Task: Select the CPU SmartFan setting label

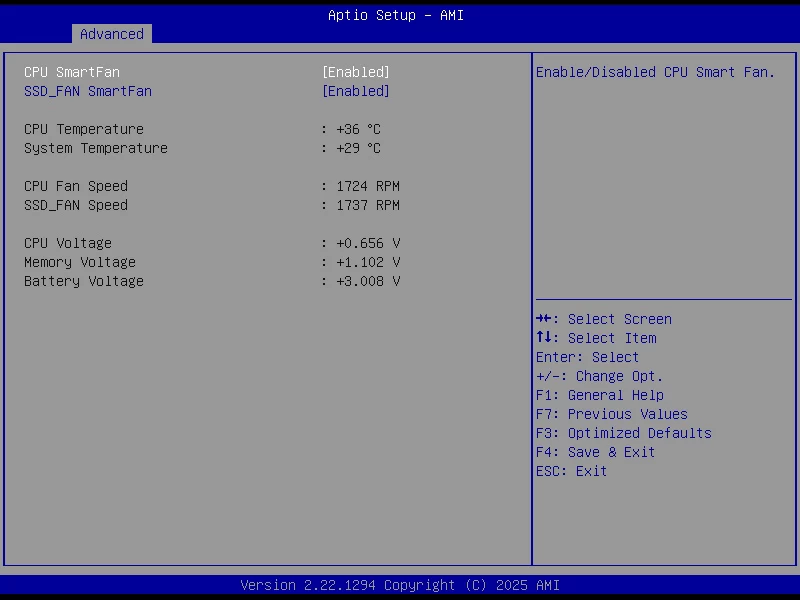Action: [71, 72]
